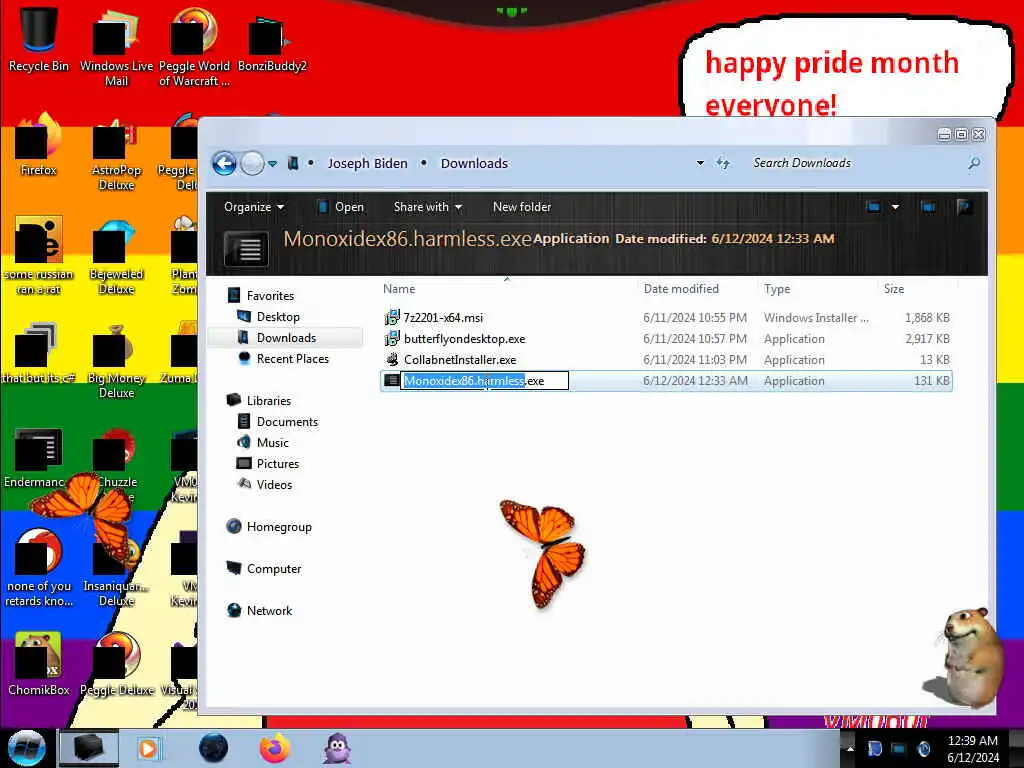Go back with the Explorer back arrow
Screen dimensions: 1024x768
(224, 163)
